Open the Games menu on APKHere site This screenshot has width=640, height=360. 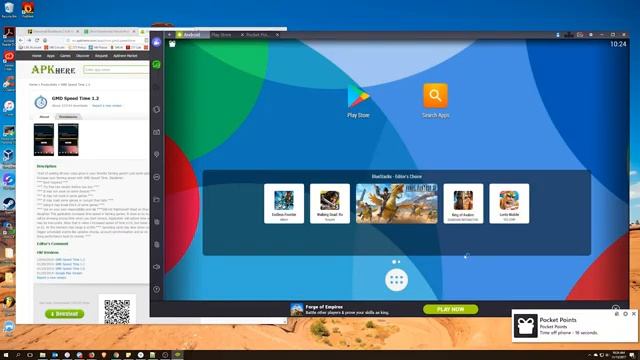click(65, 56)
